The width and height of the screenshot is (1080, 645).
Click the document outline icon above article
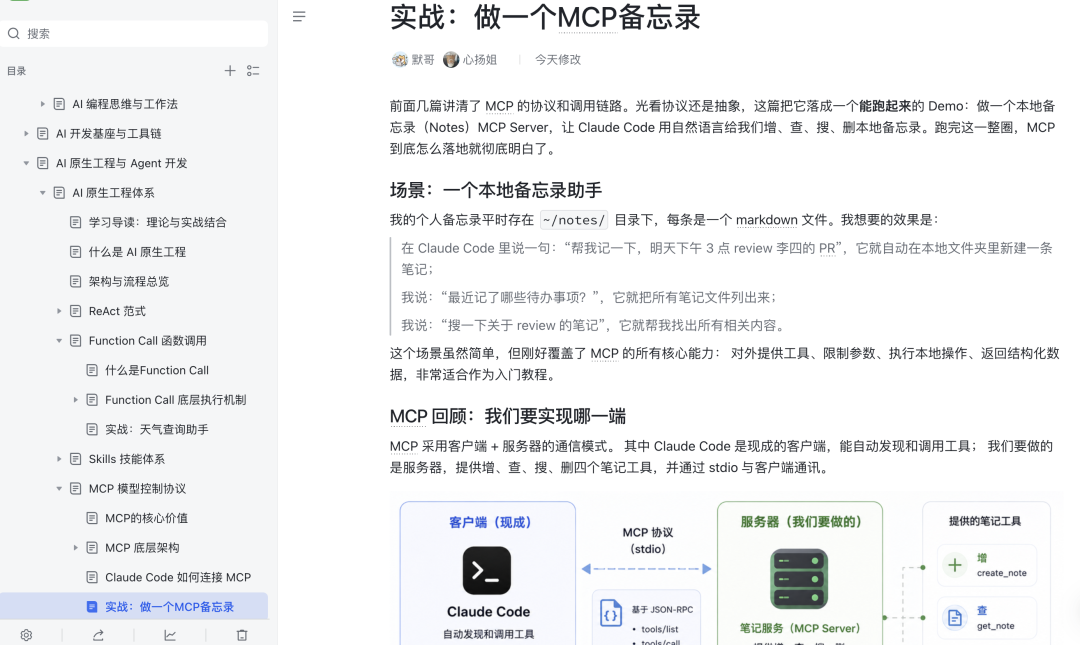point(298,17)
